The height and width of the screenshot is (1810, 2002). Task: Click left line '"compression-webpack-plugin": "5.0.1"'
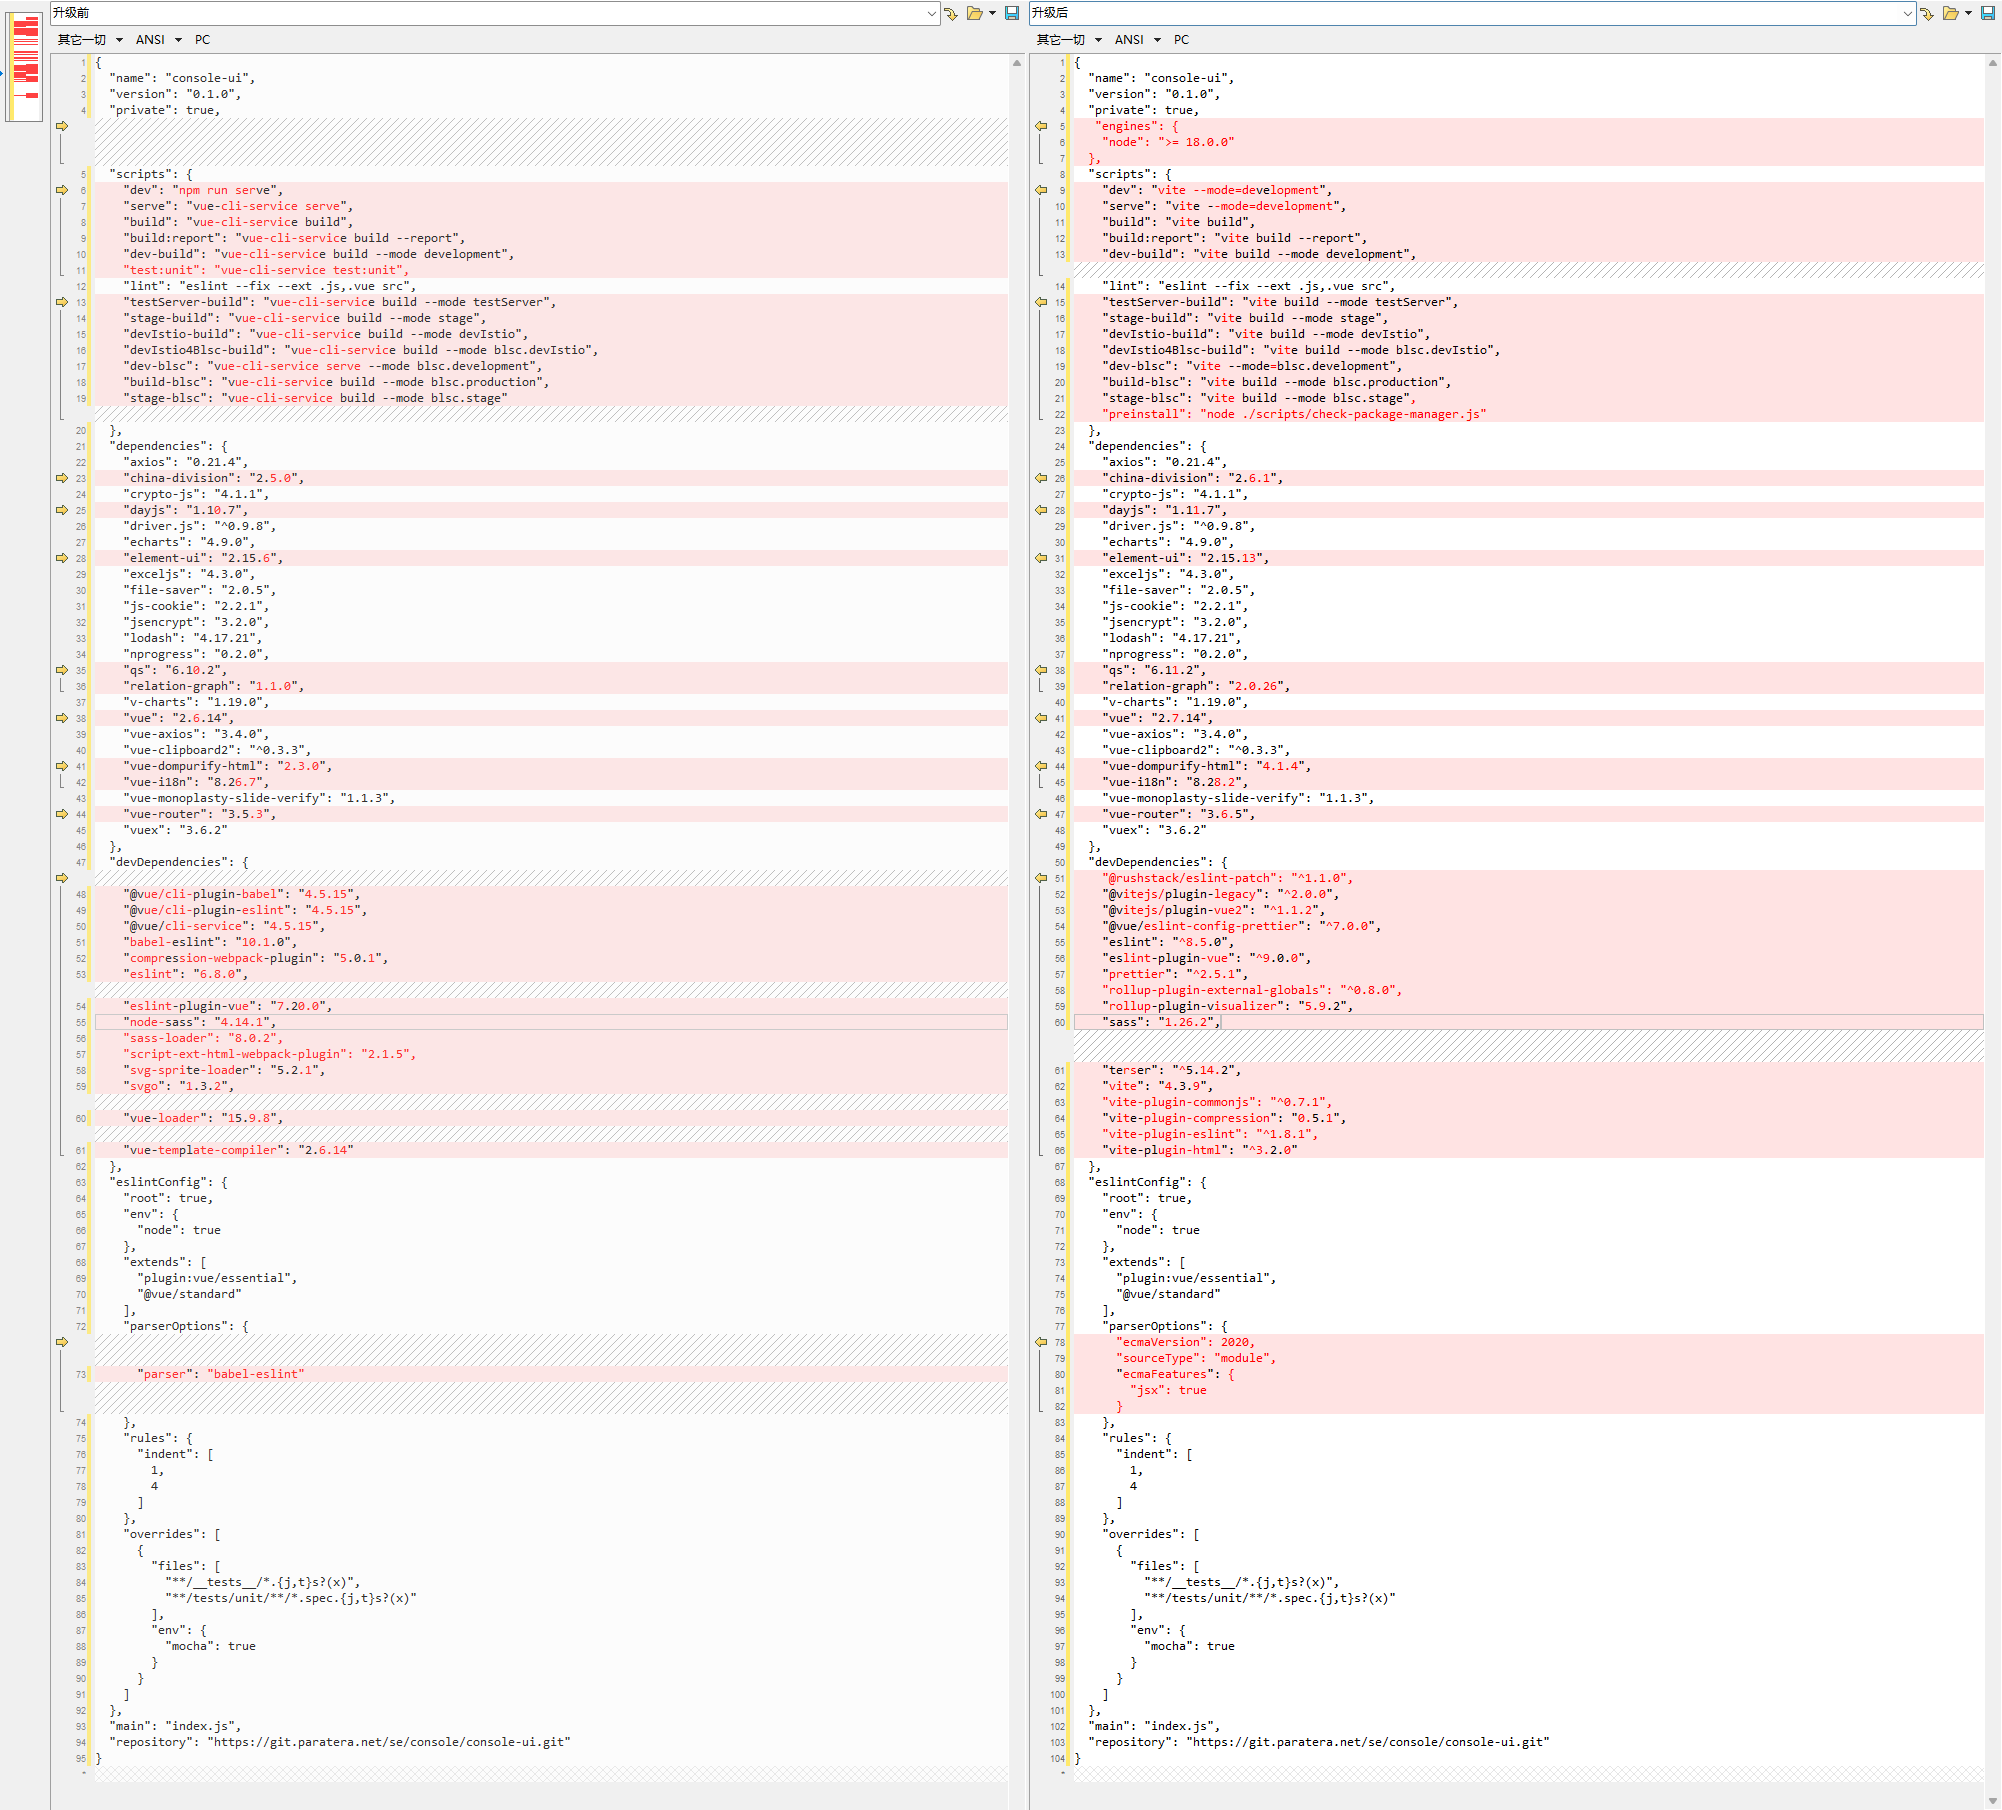tap(256, 958)
